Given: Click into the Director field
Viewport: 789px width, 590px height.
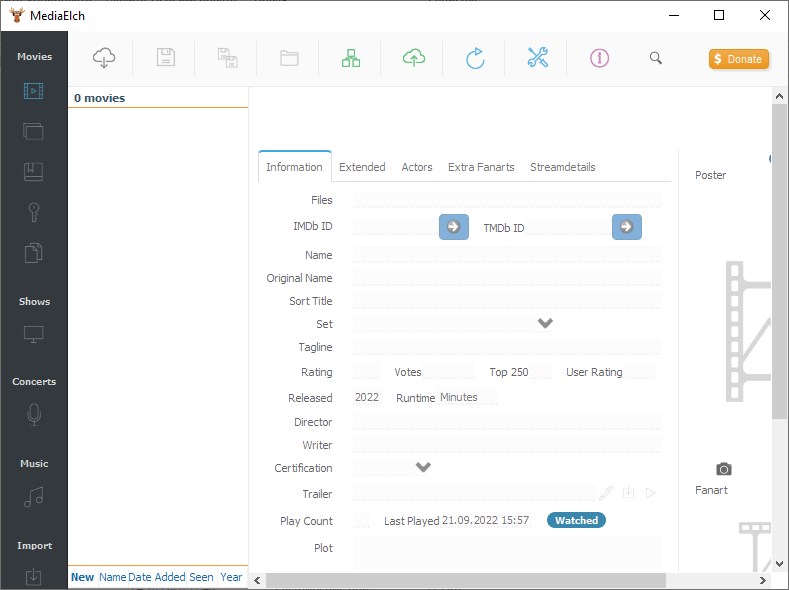Looking at the screenshot, I should [x=507, y=422].
